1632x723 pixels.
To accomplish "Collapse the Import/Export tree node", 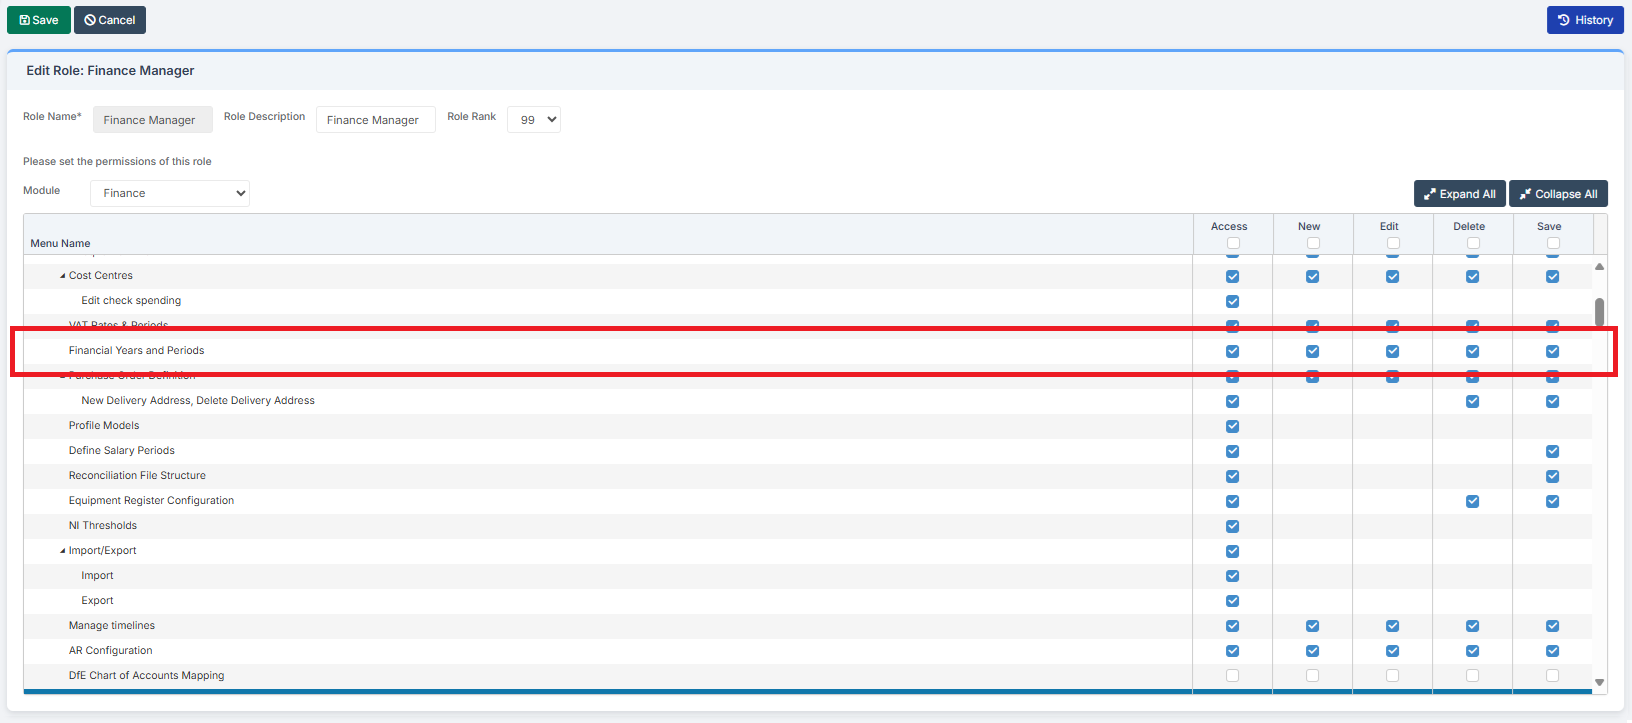I will click(63, 551).
